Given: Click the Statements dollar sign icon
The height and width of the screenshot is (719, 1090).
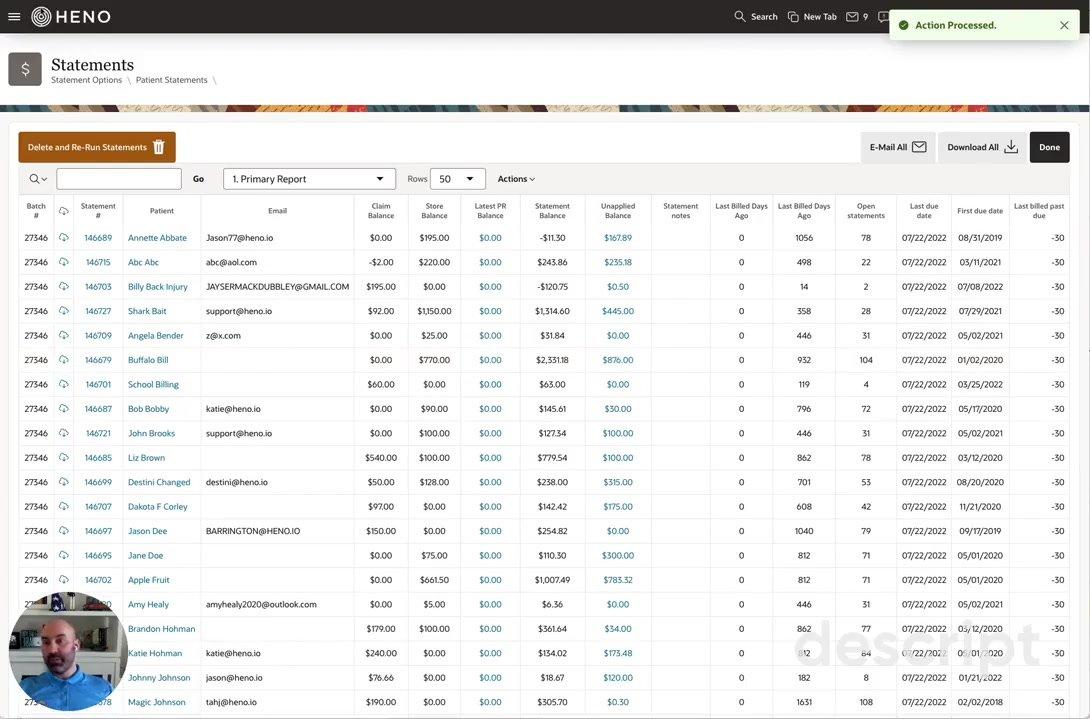Looking at the screenshot, I should [25, 69].
